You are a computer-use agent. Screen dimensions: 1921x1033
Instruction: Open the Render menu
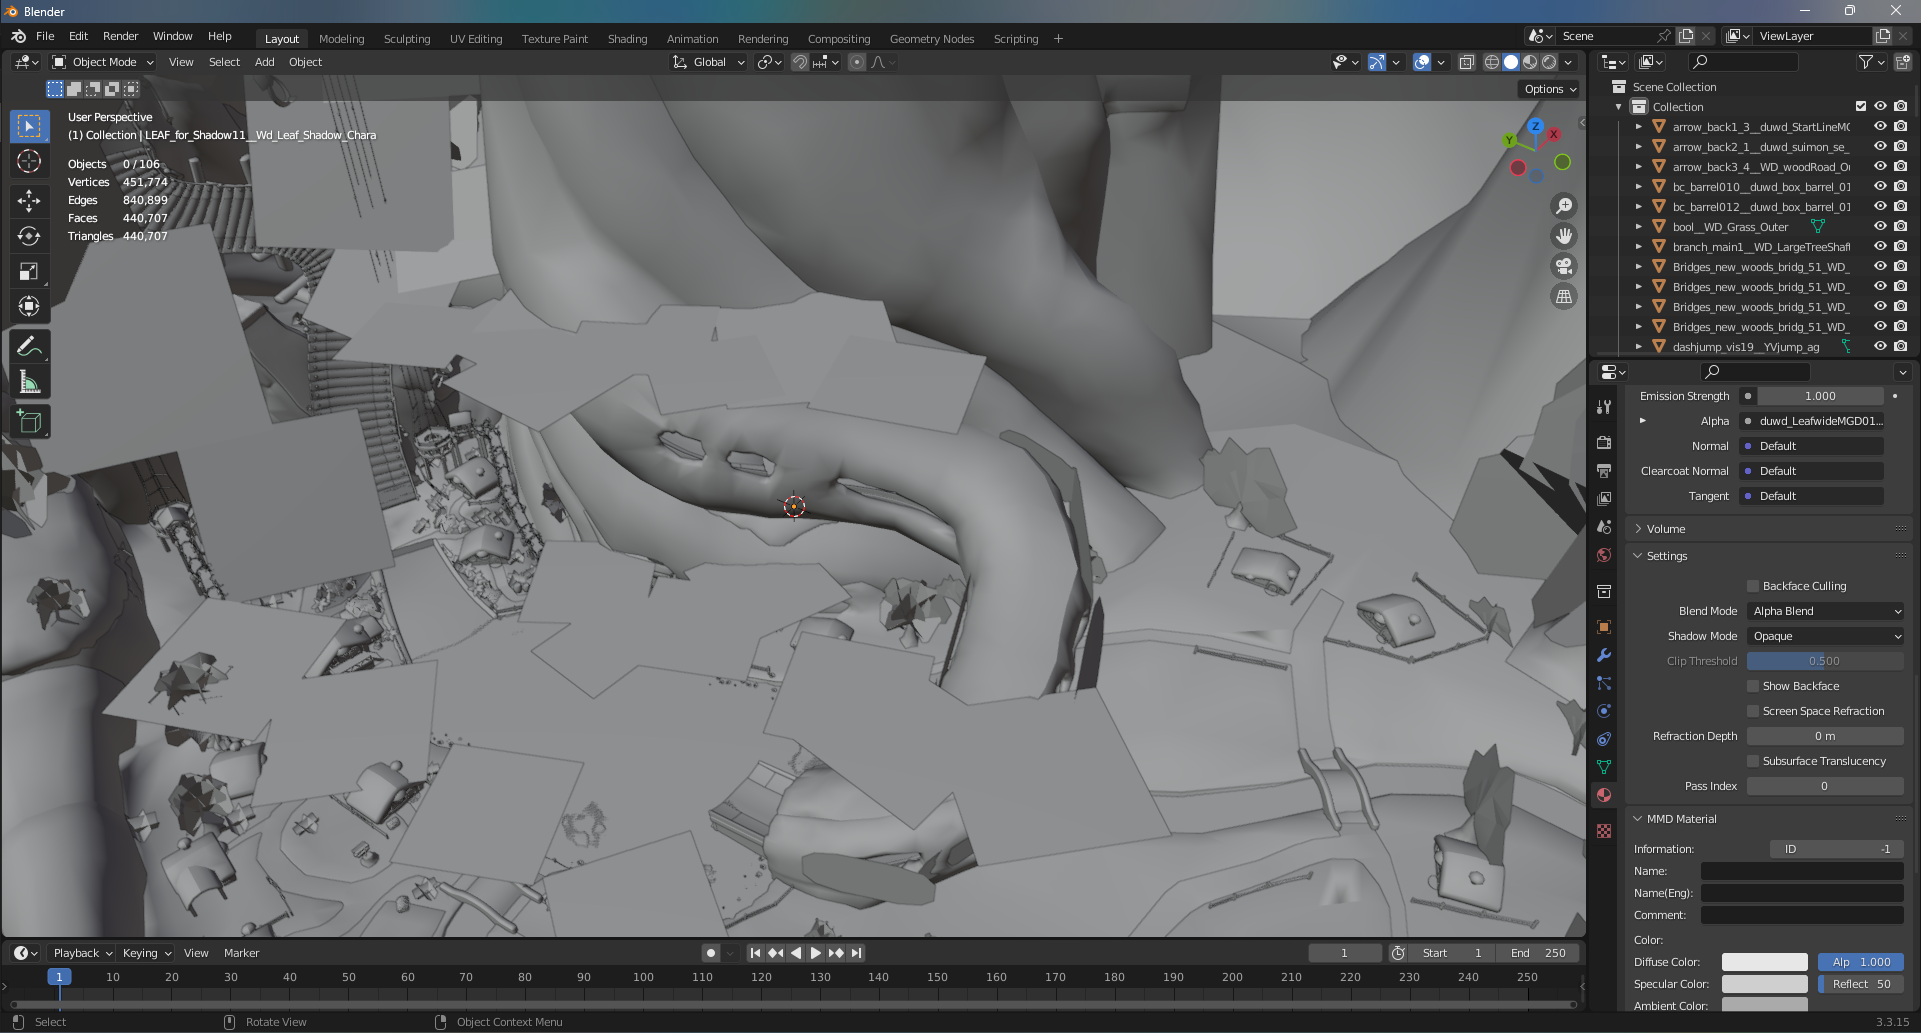[x=120, y=36]
